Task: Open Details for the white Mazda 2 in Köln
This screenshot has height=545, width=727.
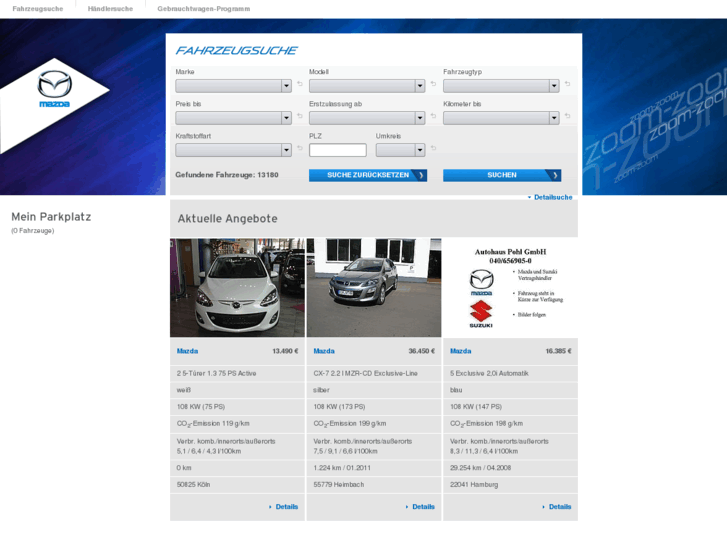Action: click(x=284, y=507)
